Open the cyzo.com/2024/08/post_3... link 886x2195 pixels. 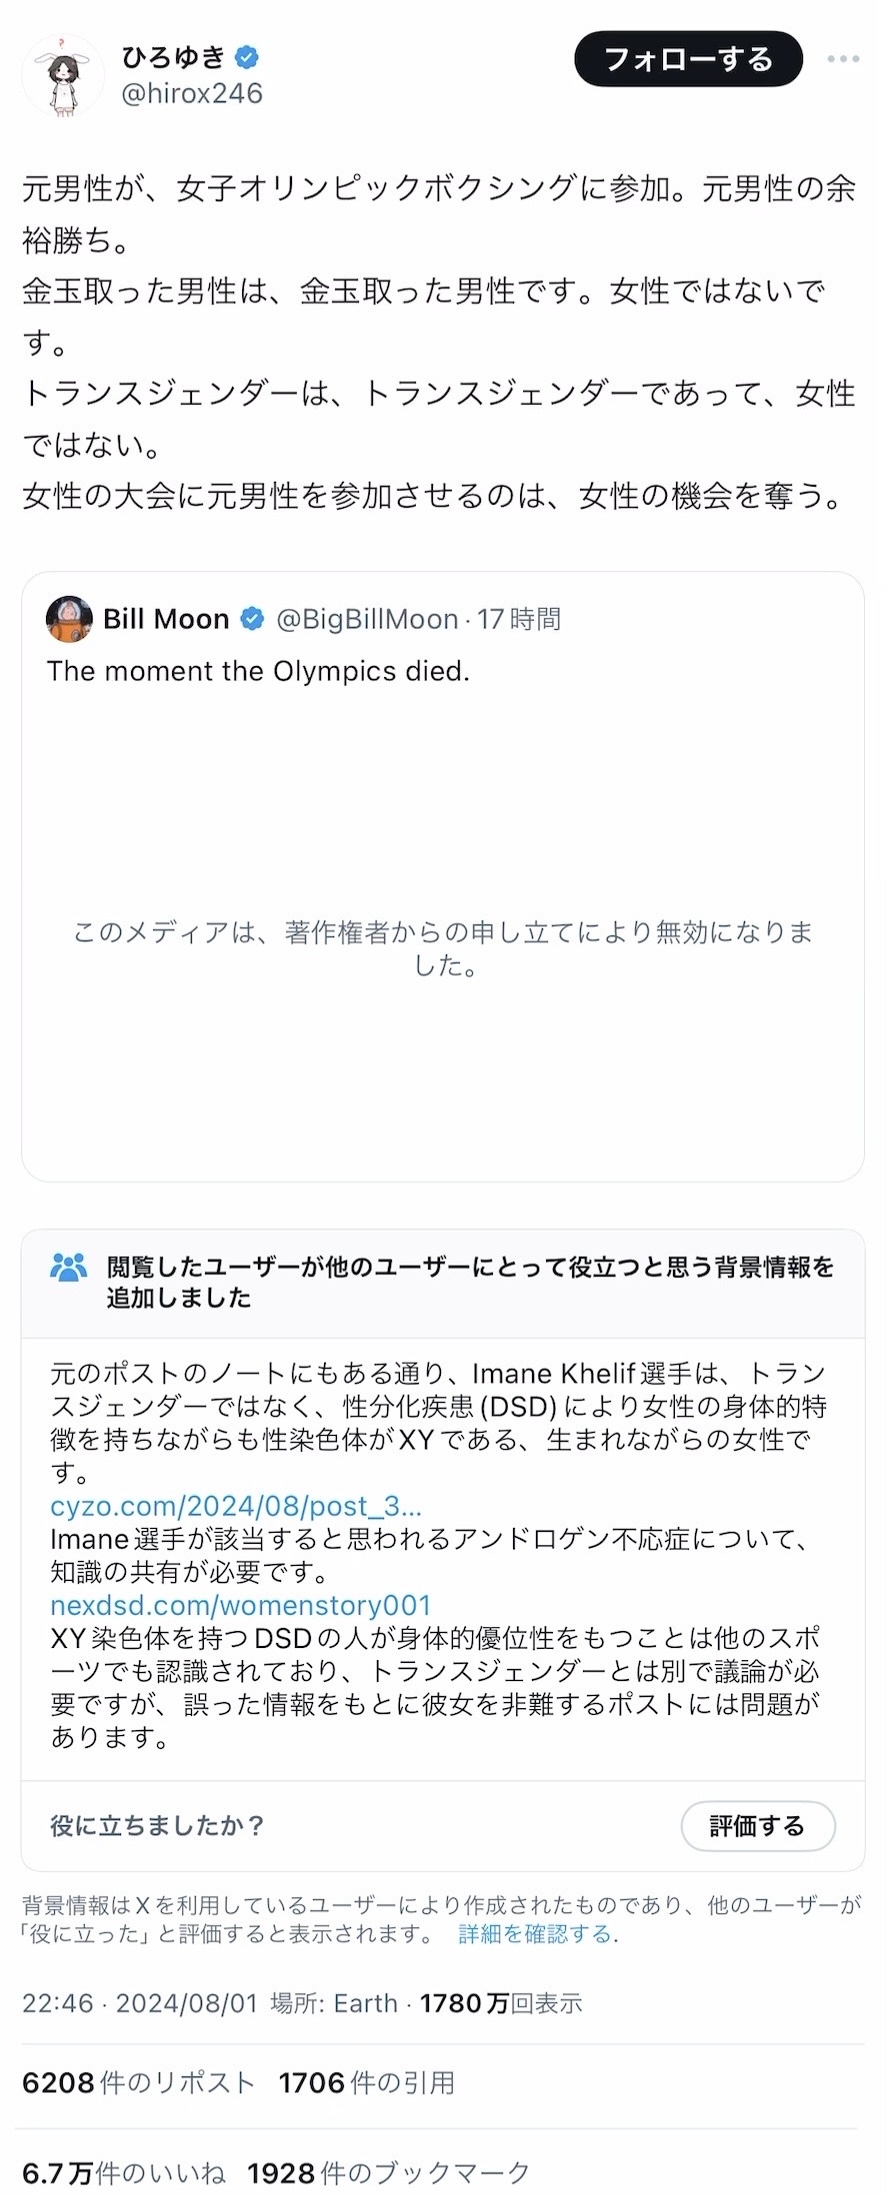click(236, 1506)
